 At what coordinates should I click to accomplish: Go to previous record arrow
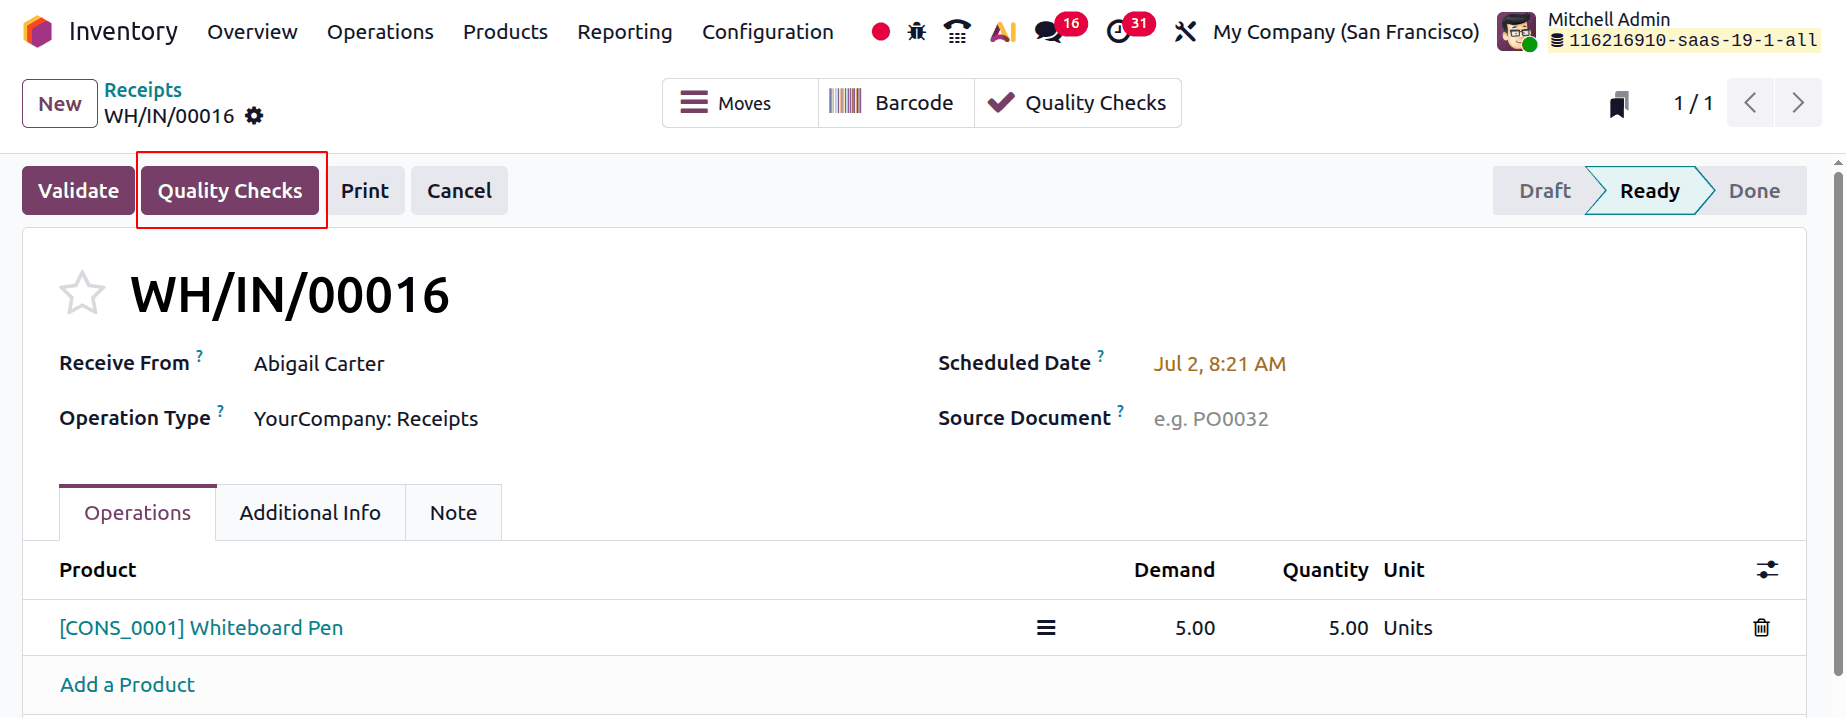coord(1750,103)
